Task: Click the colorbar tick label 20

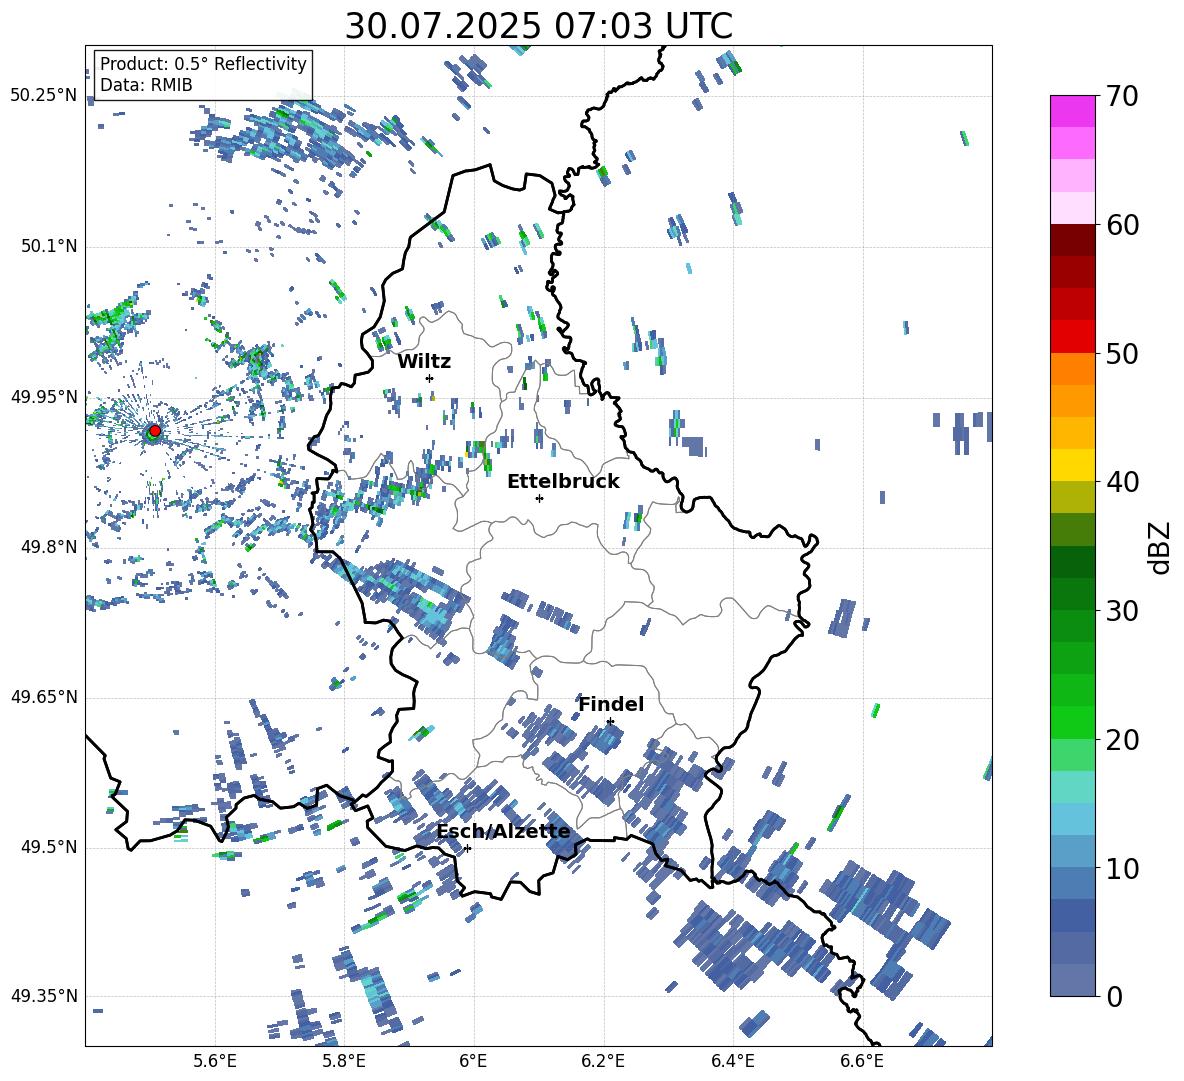Action: coord(1122,739)
